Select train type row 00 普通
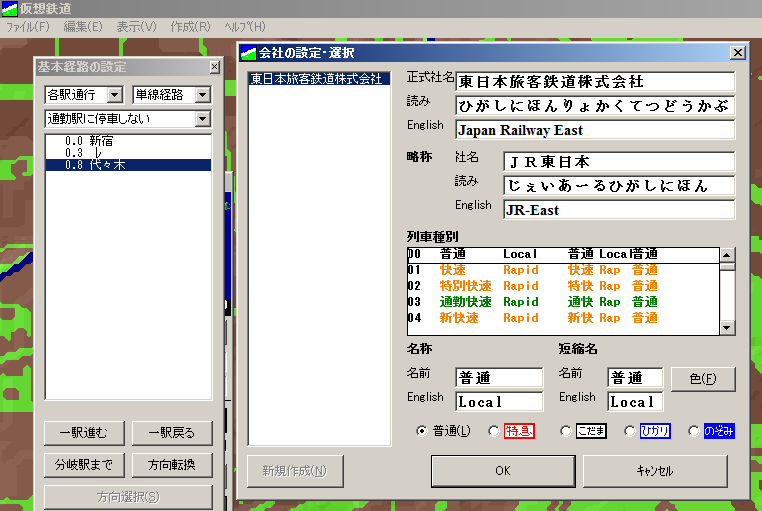This screenshot has width=762, height=511. (x=563, y=255)
